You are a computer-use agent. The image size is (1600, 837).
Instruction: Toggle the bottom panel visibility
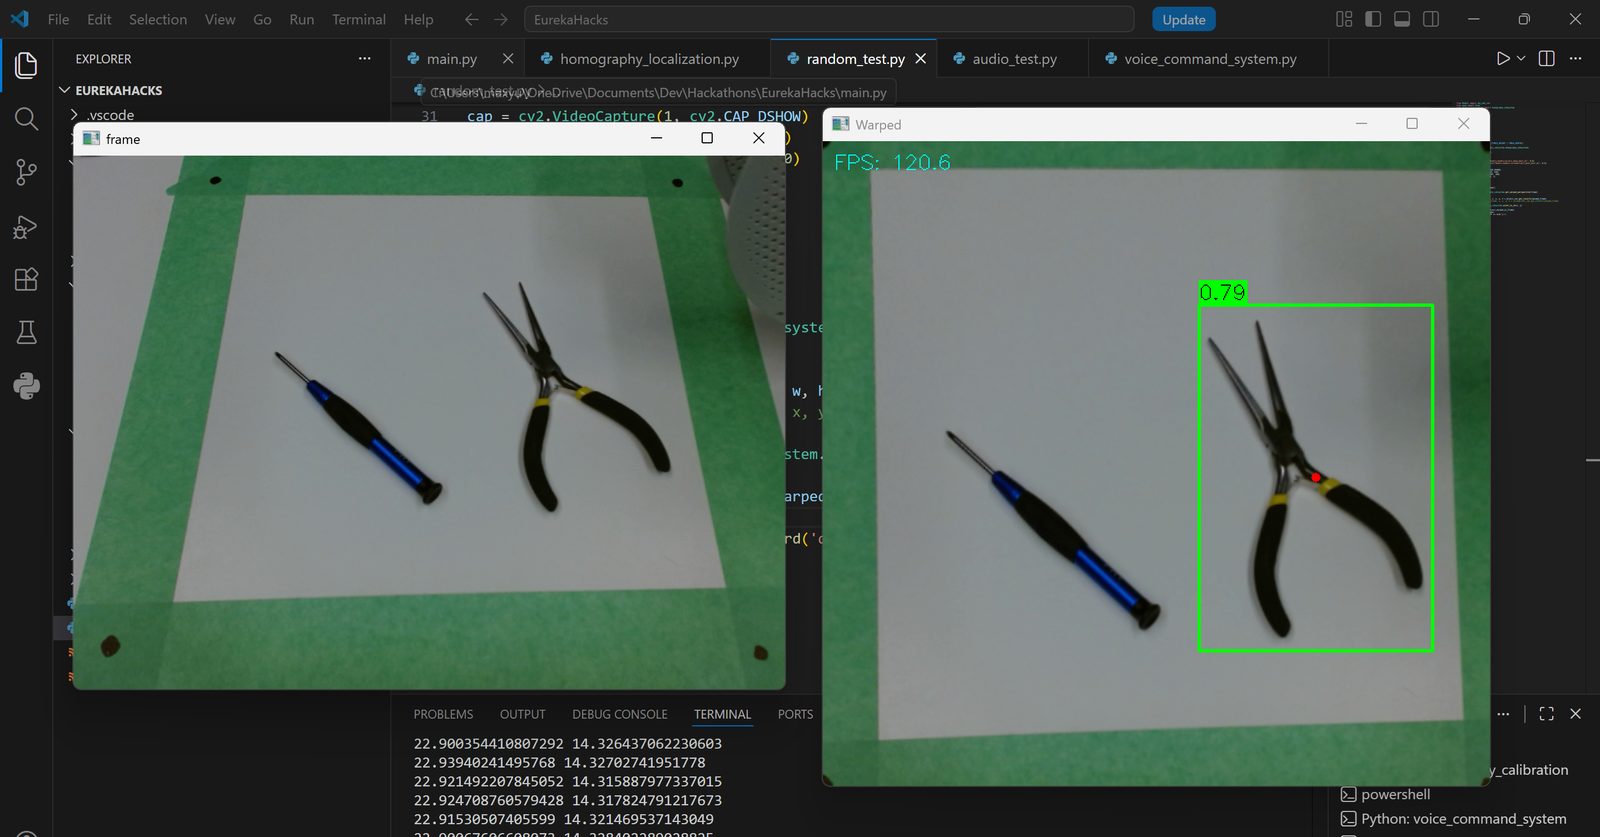pyautogui.click(x=1402, y=19)
